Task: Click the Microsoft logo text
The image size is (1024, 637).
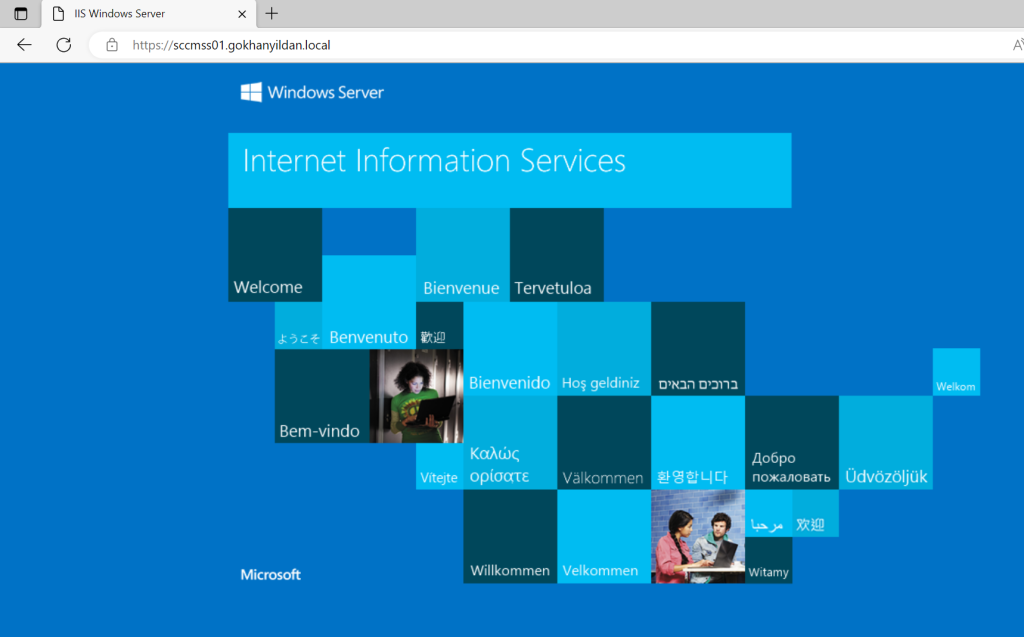Action: tap(270, 574)
